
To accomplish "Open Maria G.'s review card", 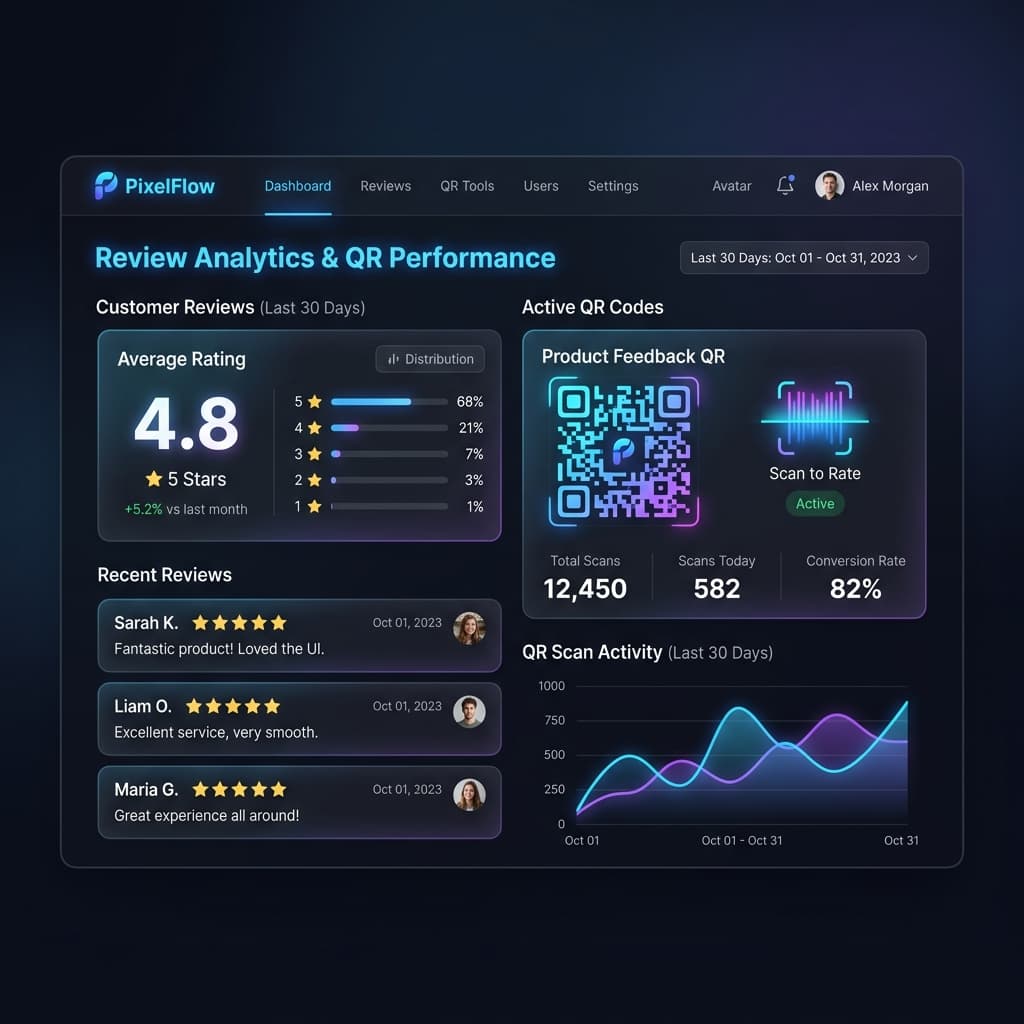I will pyautogui.click(x=299, y=802).
